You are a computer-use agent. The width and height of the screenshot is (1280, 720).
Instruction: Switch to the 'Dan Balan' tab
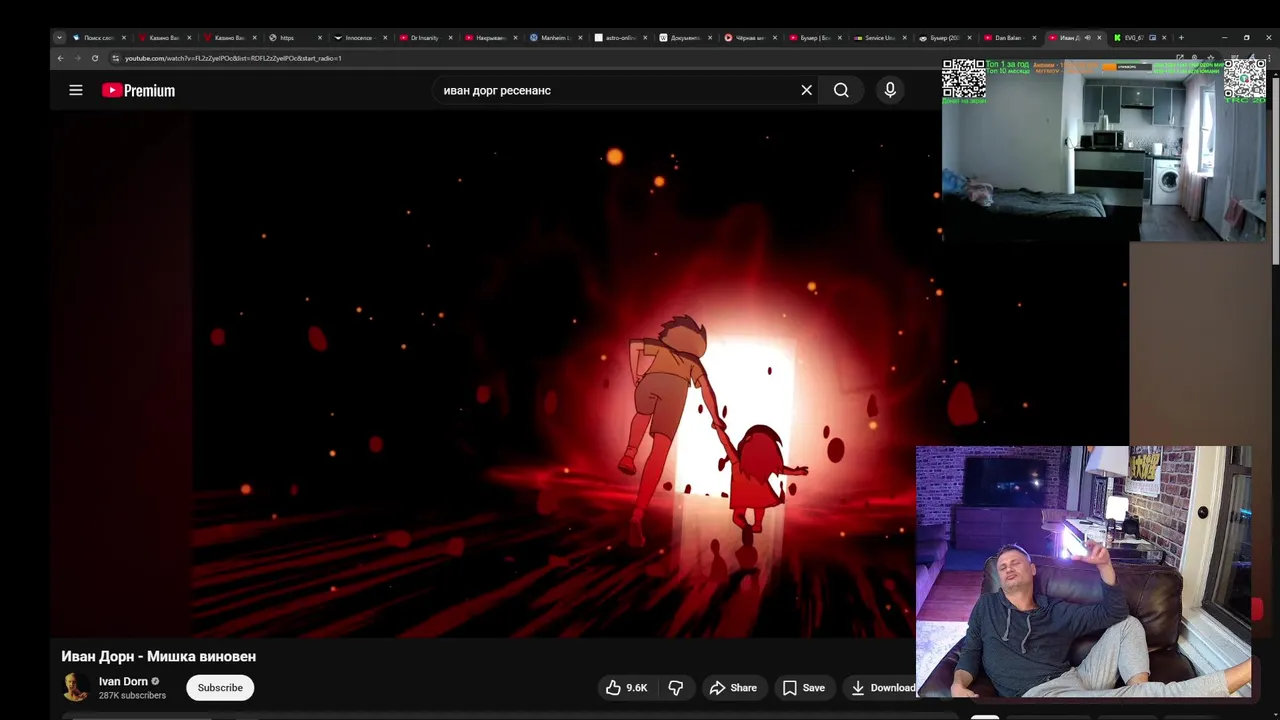click(1008, 38)
